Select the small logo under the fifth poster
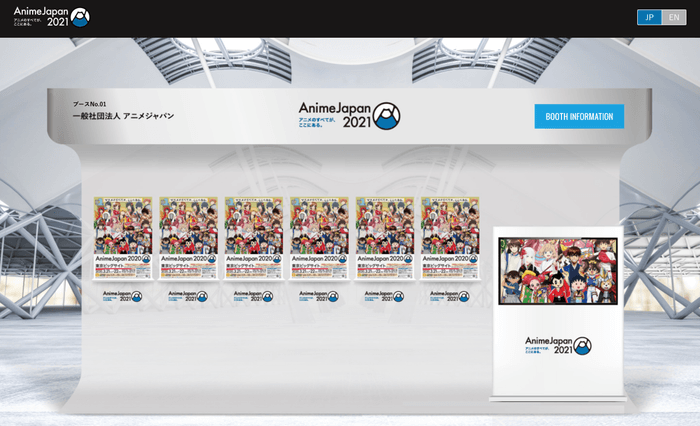 click(385, 296)
